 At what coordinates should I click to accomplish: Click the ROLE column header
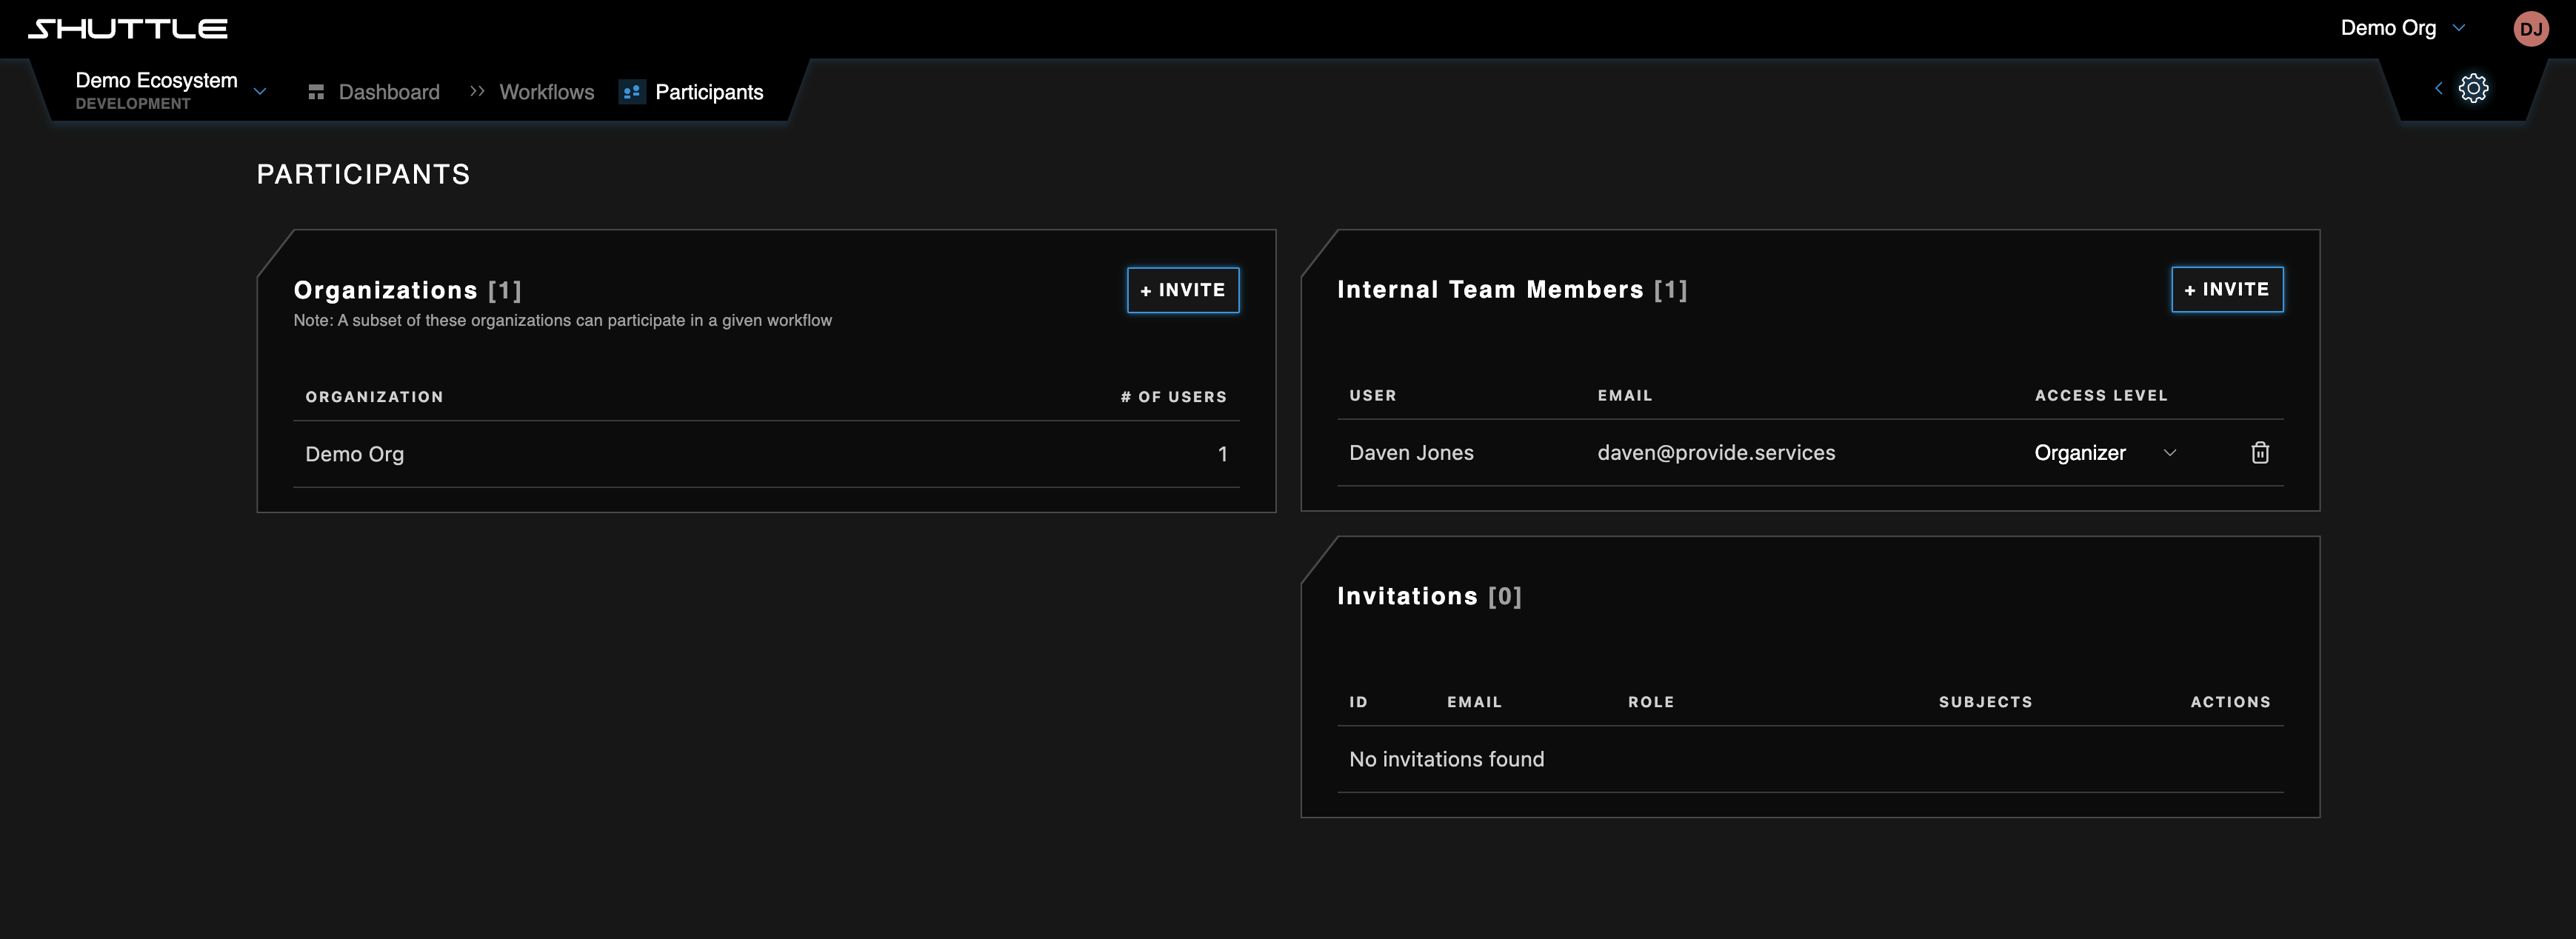(1651, 702)
